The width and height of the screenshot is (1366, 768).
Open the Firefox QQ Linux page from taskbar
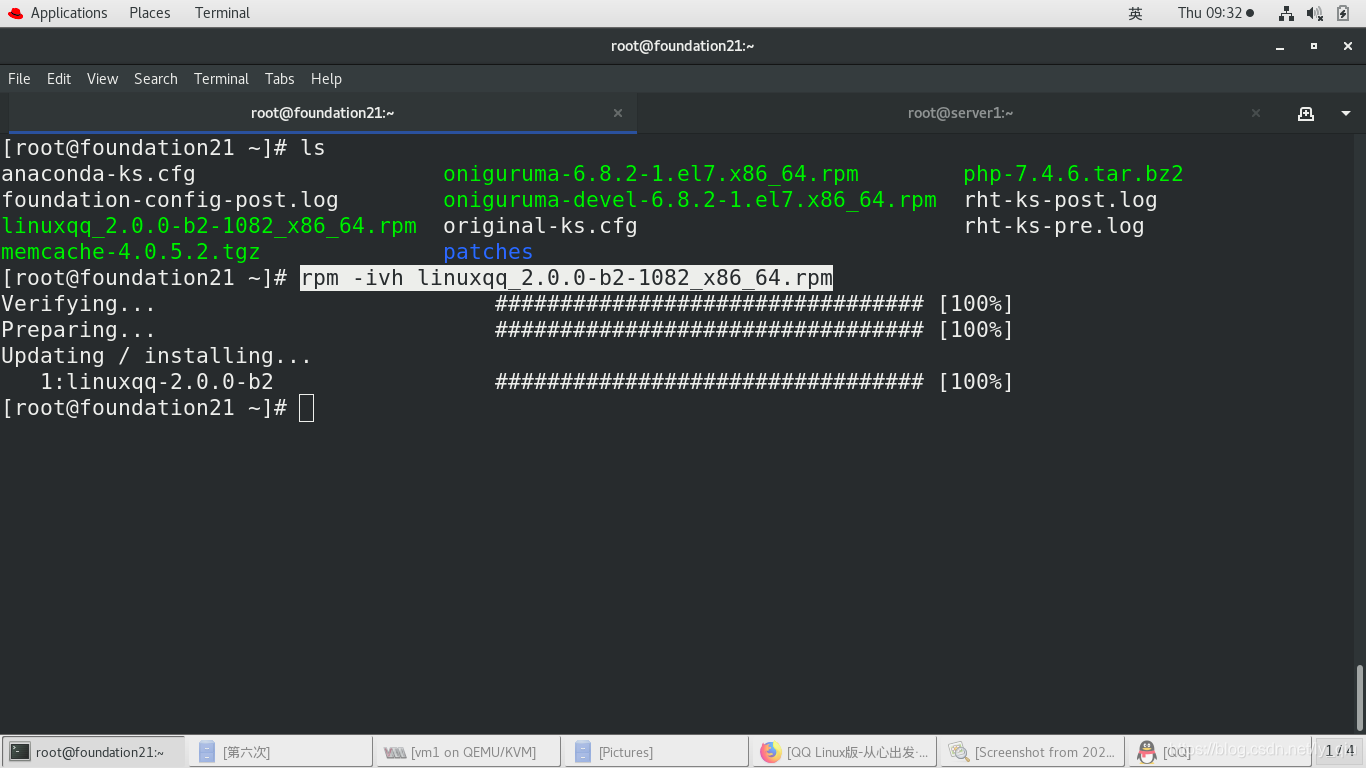844,751
